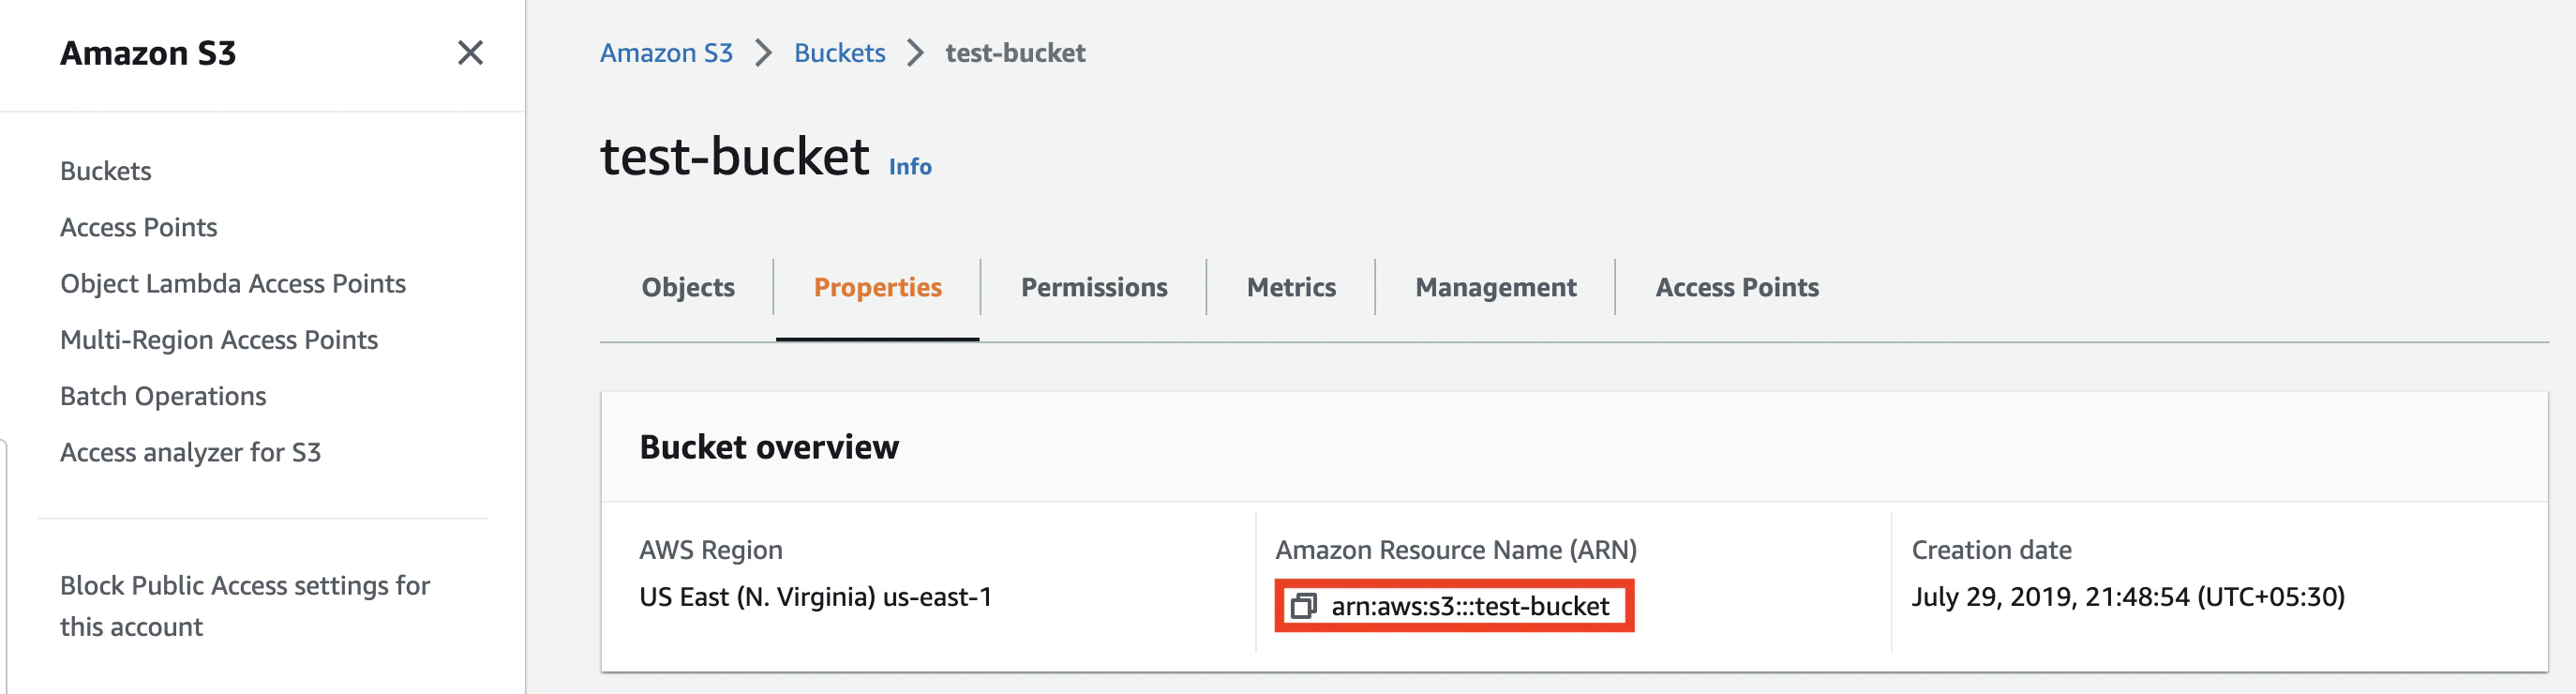
Task: Open the Info help link beside test-bucket
Action: click(x=910, y=166)
